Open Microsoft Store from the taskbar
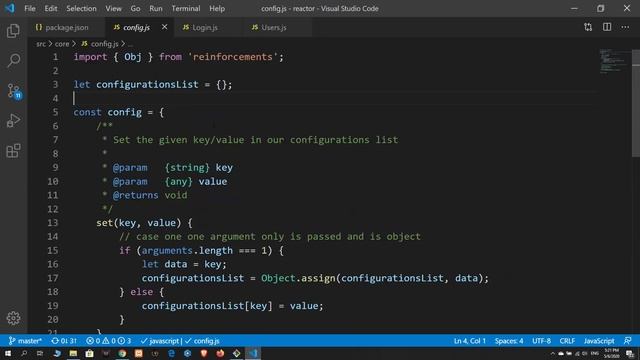 tap(89, 353)
